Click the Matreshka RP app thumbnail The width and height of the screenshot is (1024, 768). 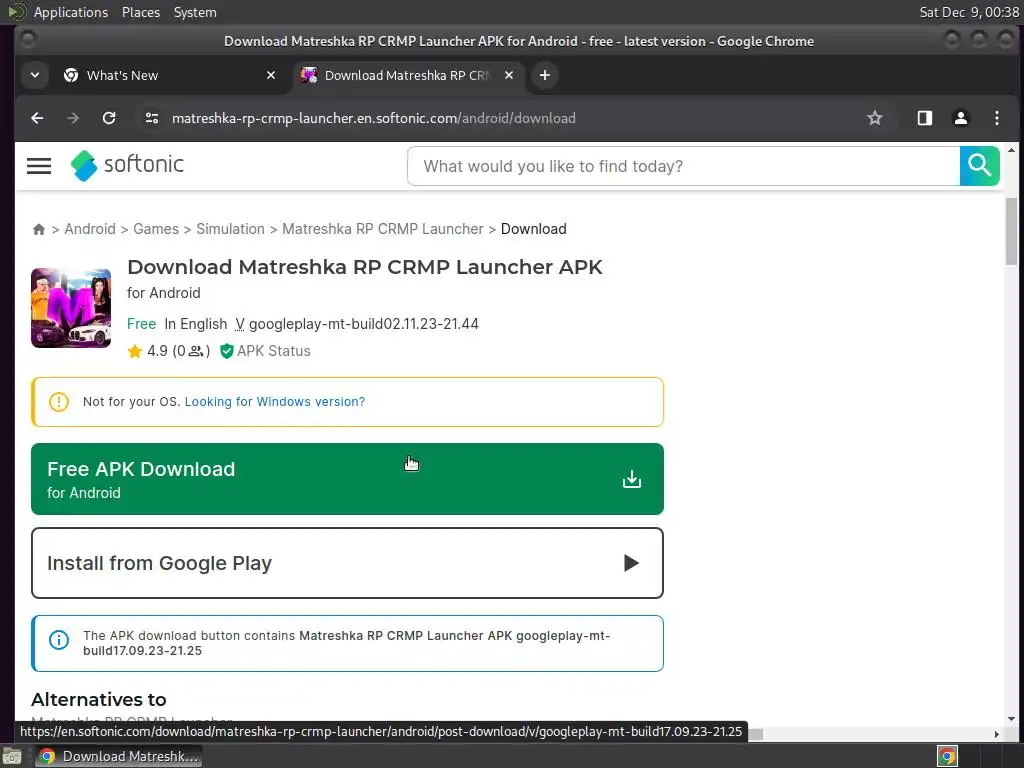coord(71,308)
